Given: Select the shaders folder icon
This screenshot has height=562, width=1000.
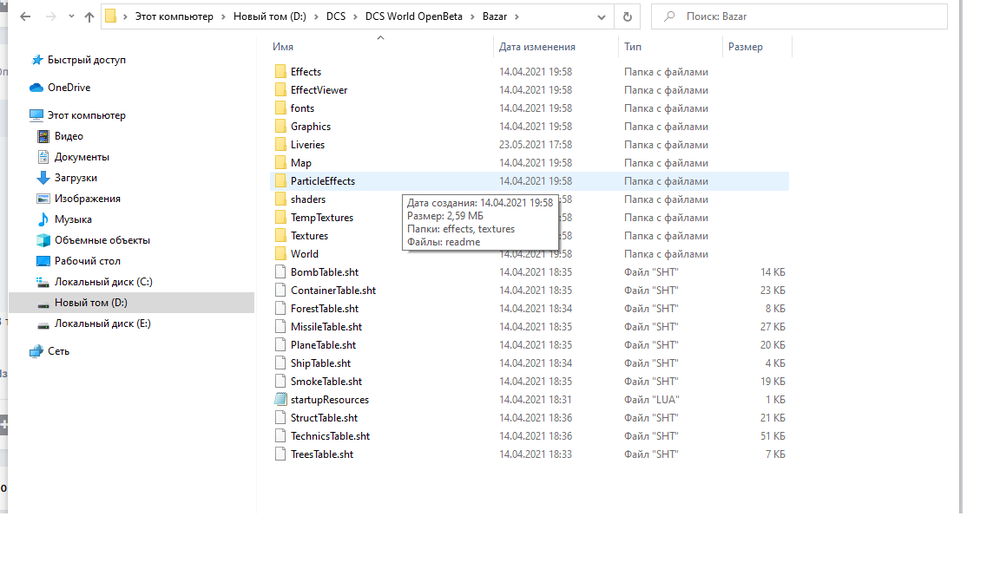Looking at the screenshot, I should point(281,199).
